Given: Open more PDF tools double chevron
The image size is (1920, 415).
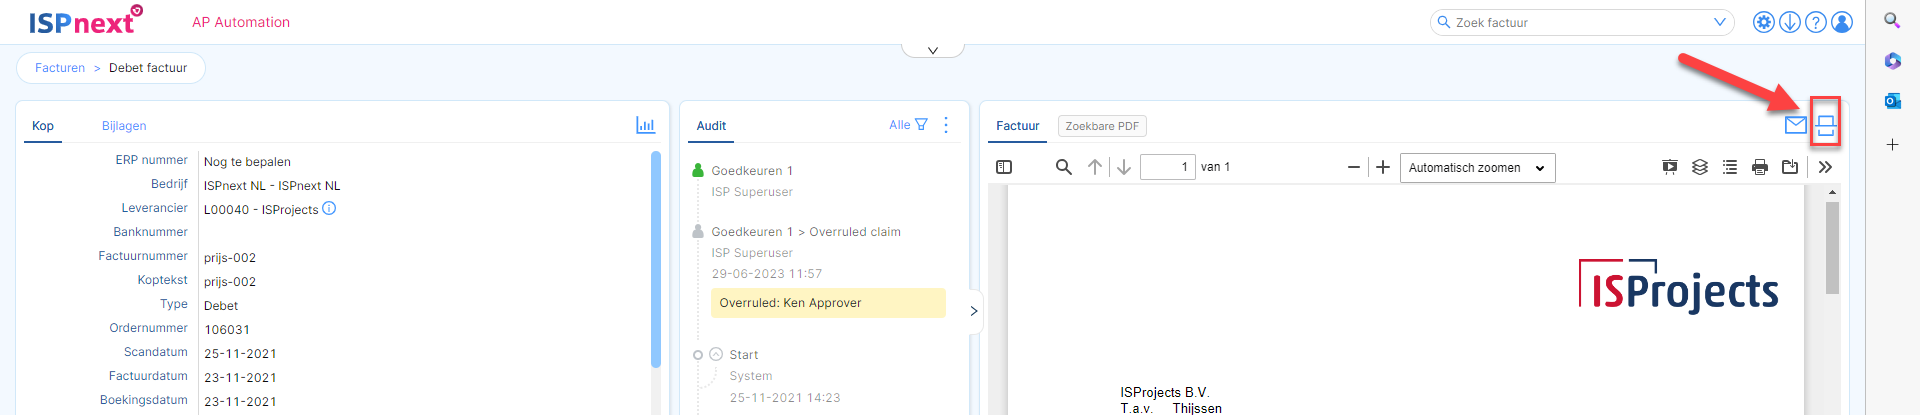Looking at the screenshot, I should pos(1825,167).
